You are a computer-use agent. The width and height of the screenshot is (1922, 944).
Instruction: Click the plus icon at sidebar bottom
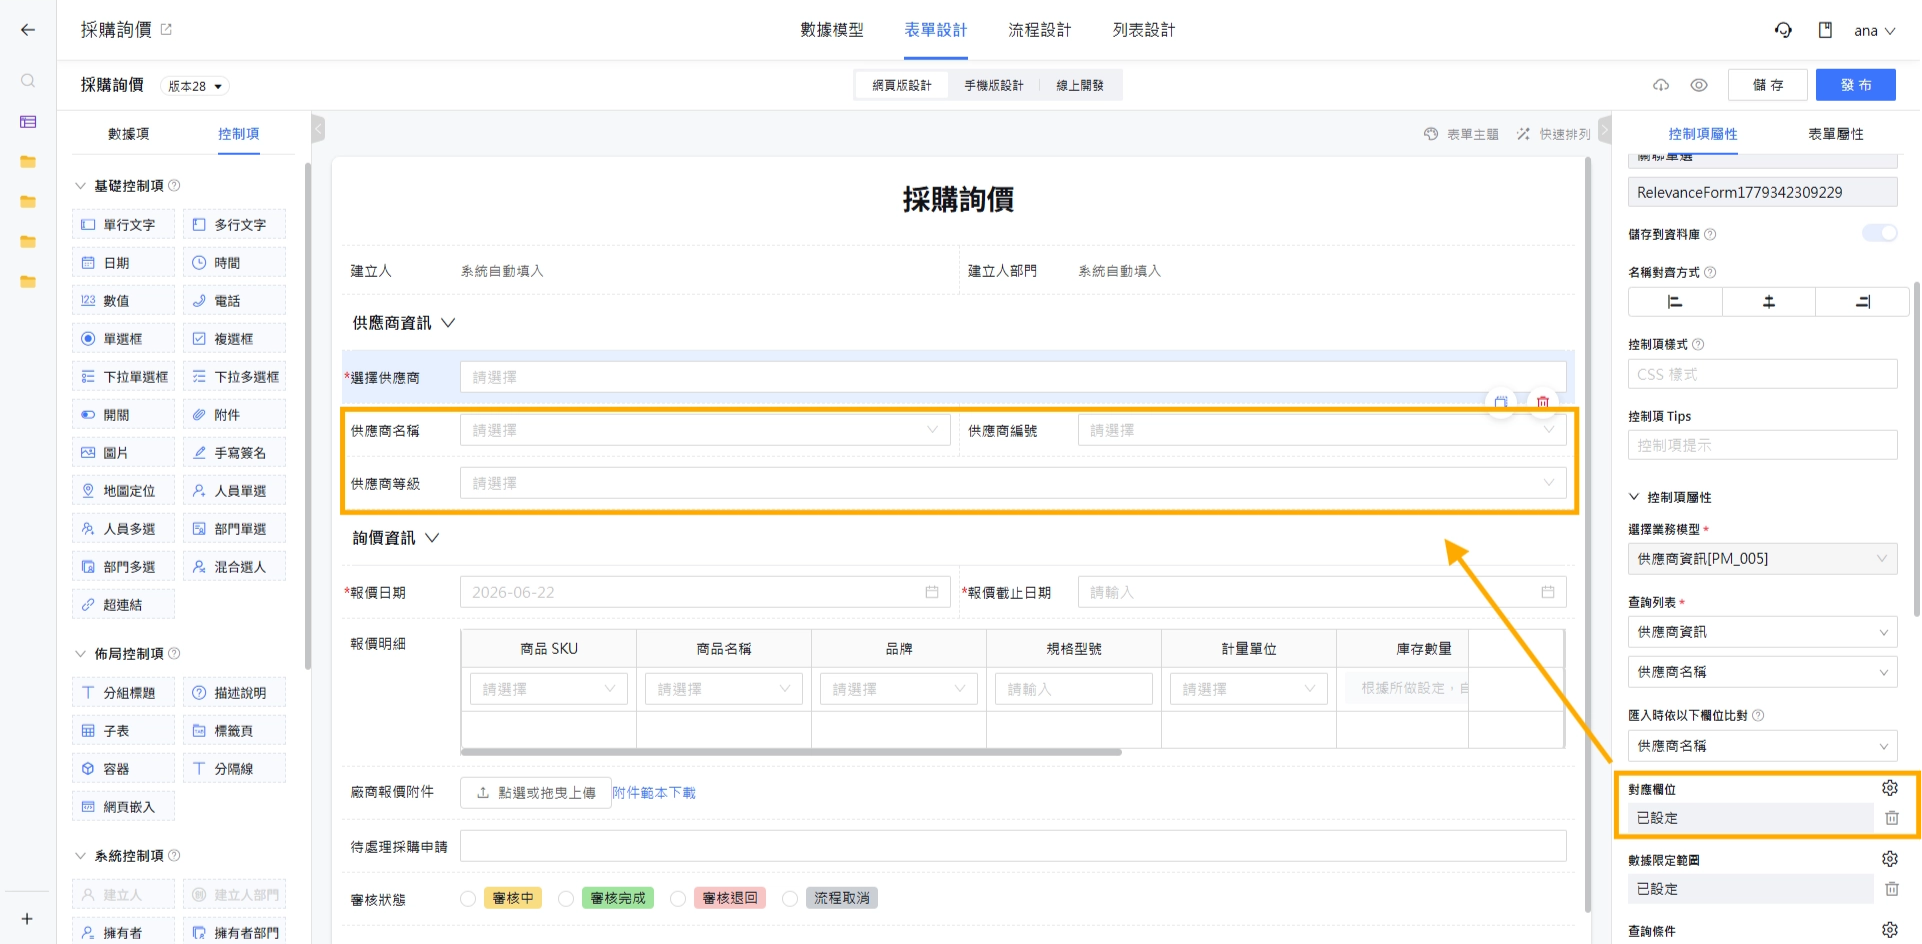coord(28,919)
